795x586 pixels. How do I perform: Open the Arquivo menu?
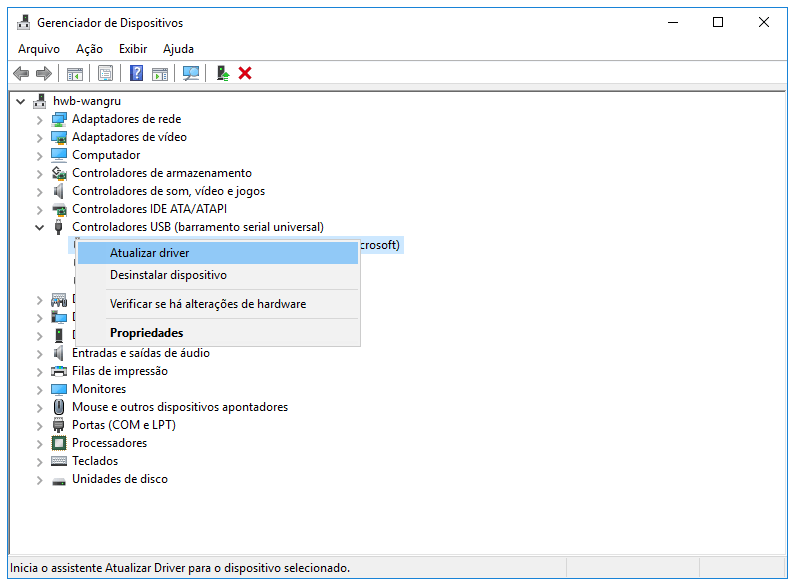point(39,49)
